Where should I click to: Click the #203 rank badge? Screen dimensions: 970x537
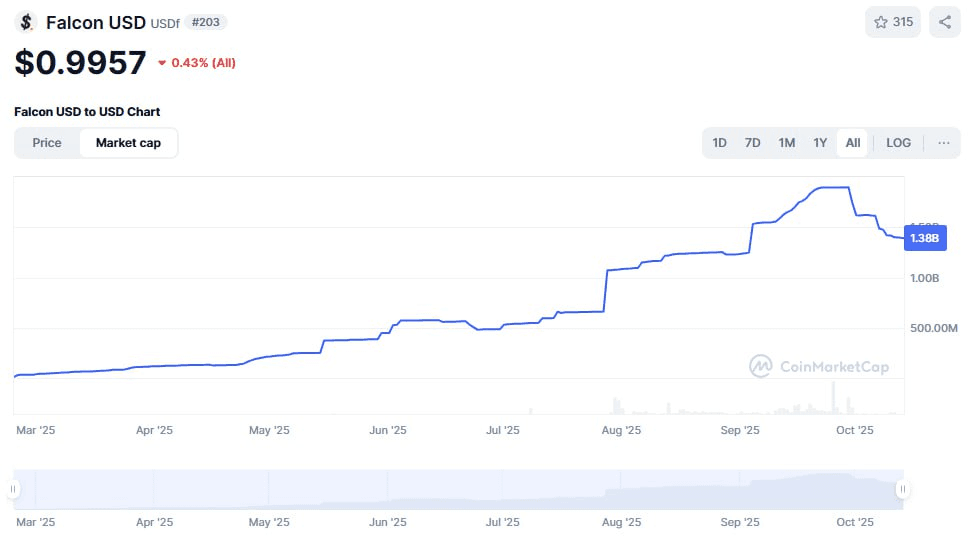point(205,22)
